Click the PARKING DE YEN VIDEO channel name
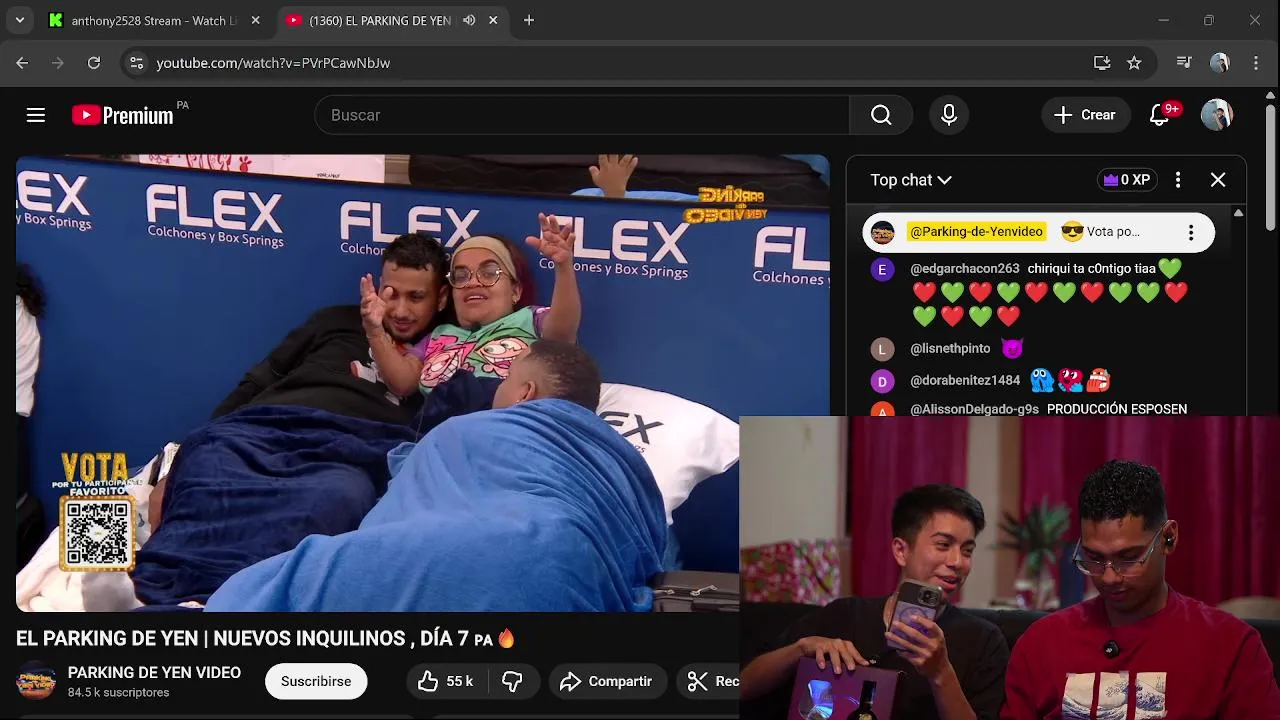This screenshot has height=720, width=1280. click(154, 673)
